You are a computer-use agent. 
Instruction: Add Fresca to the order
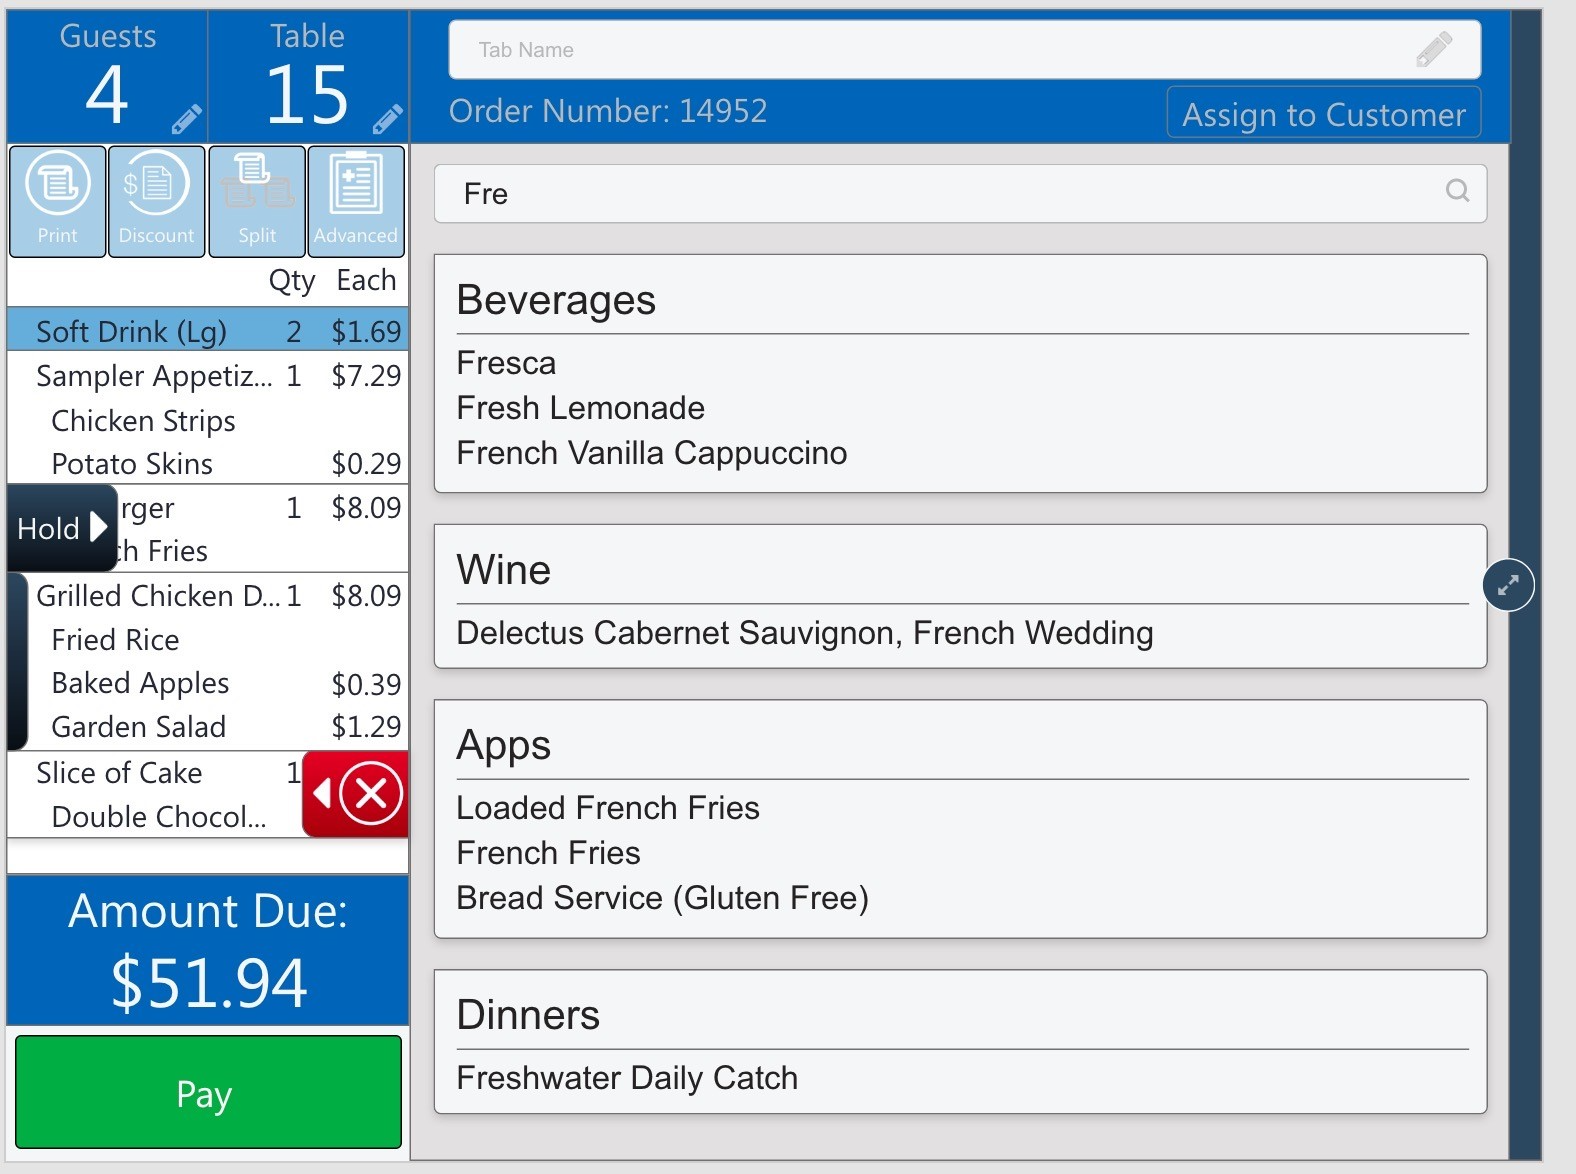tap(506, 363)
